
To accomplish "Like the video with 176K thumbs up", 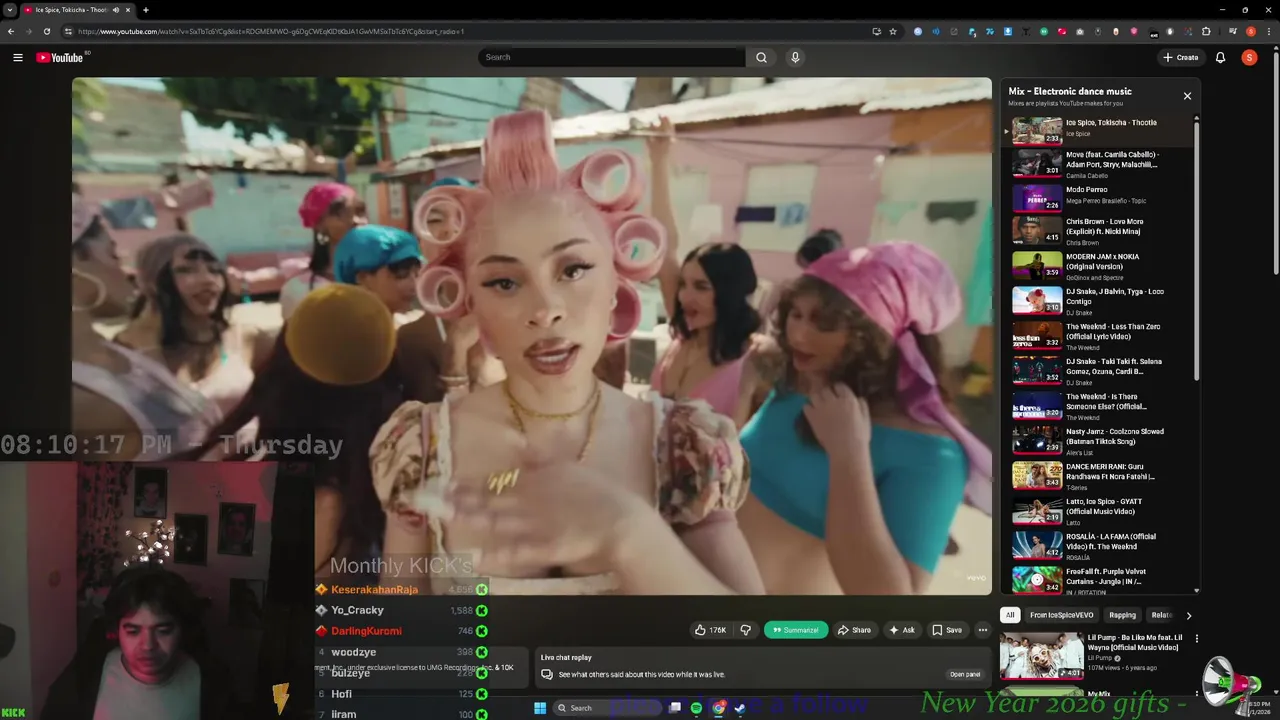I will [710, 630].
